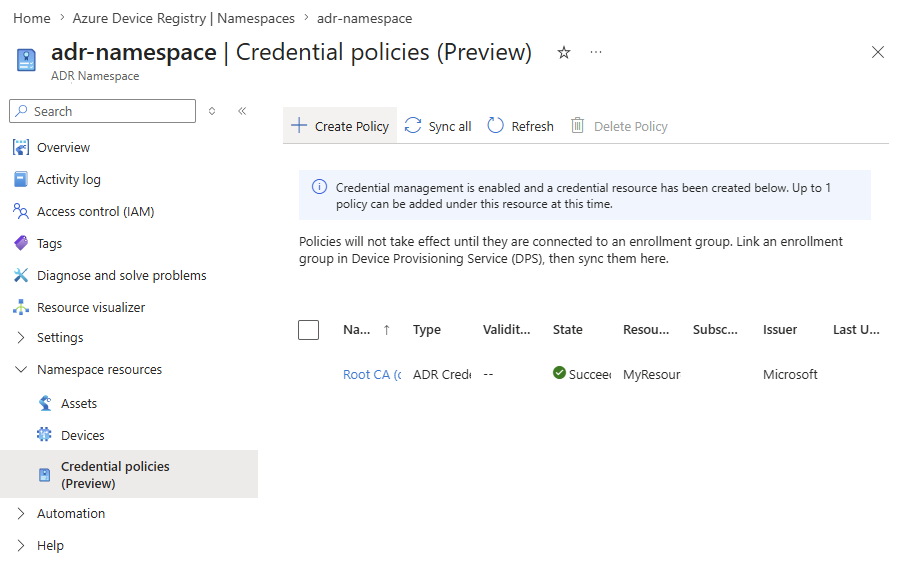Click Sync all in the toolbar
Image resolution: width=900 pixels, height=568 pixels.
click(438, 126)
